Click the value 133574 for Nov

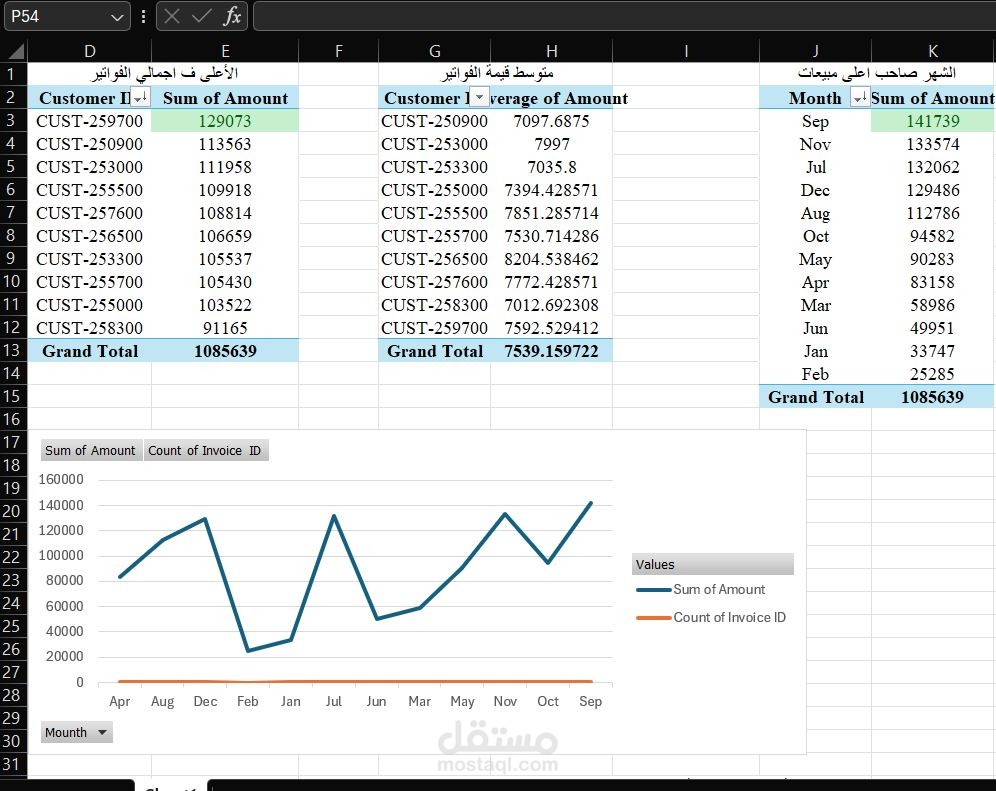(x=932, y=144)
